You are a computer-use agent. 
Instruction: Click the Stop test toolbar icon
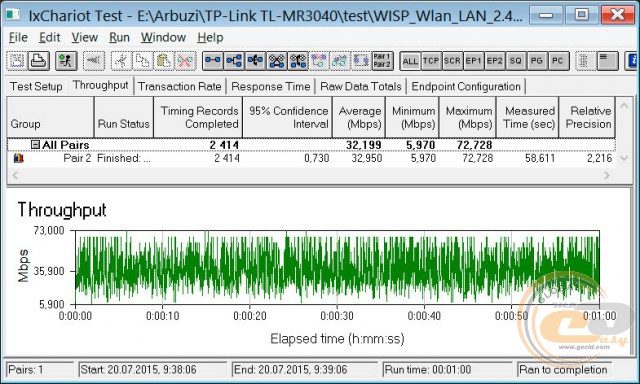(94, 61)
